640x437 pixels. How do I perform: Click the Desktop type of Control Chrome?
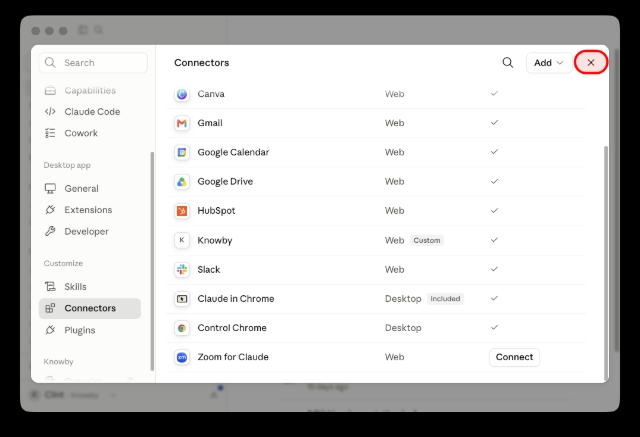point(403,328)
